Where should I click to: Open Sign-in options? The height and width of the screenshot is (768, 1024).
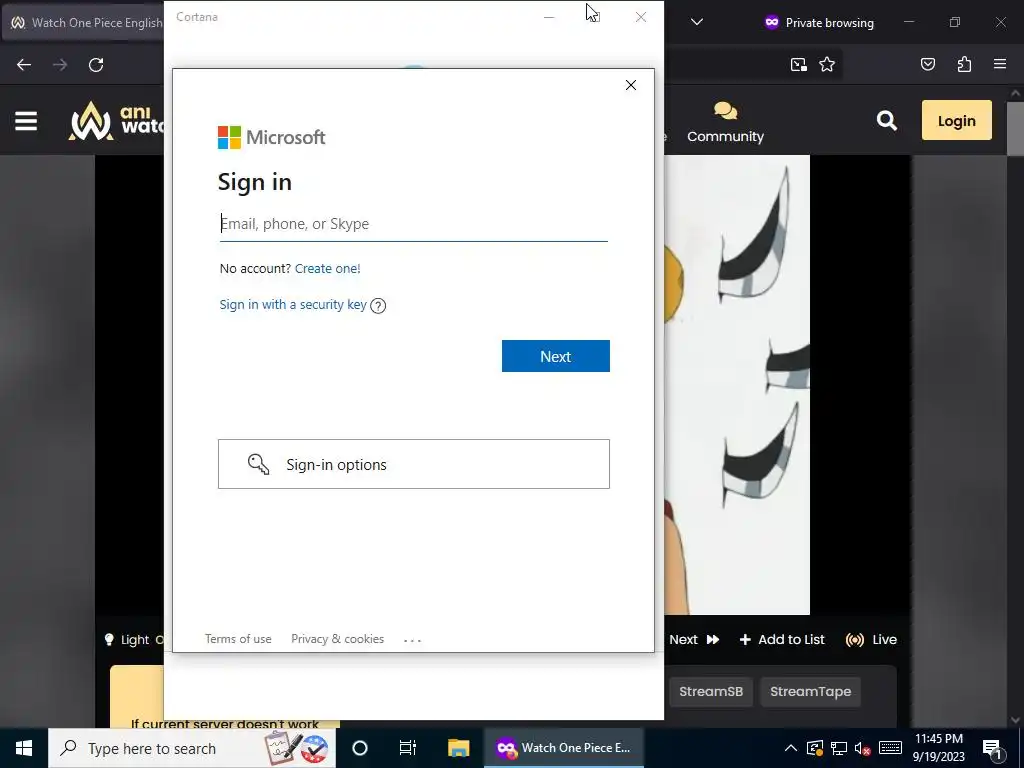[413, 464]
